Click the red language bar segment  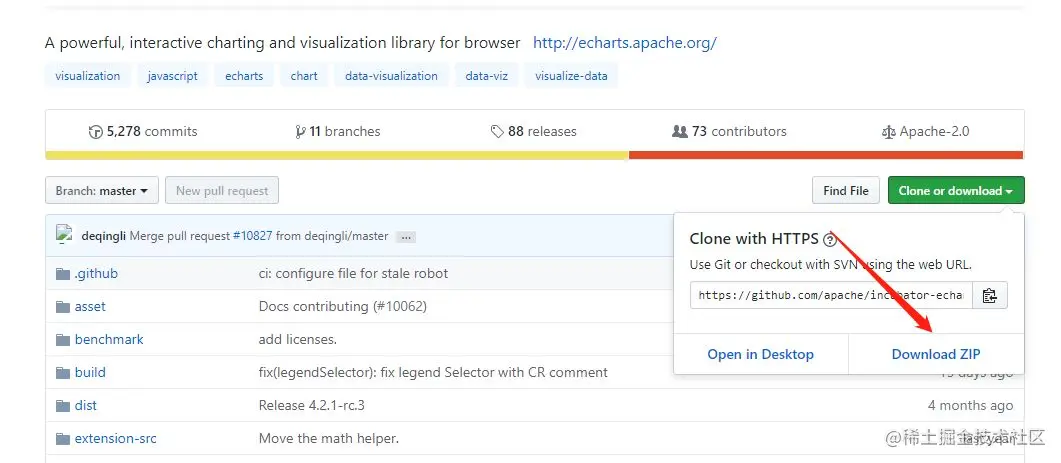coord(826,155)
